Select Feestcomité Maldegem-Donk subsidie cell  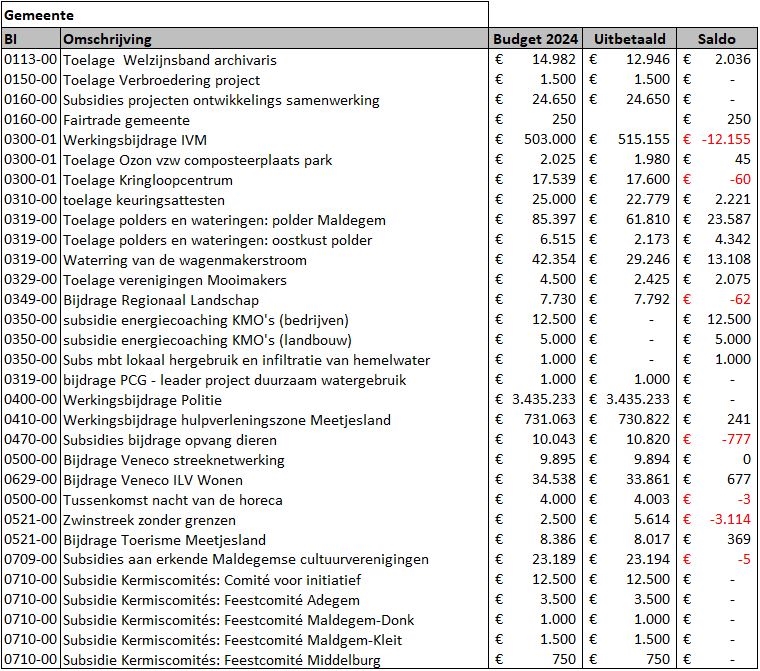coord(274,620)
